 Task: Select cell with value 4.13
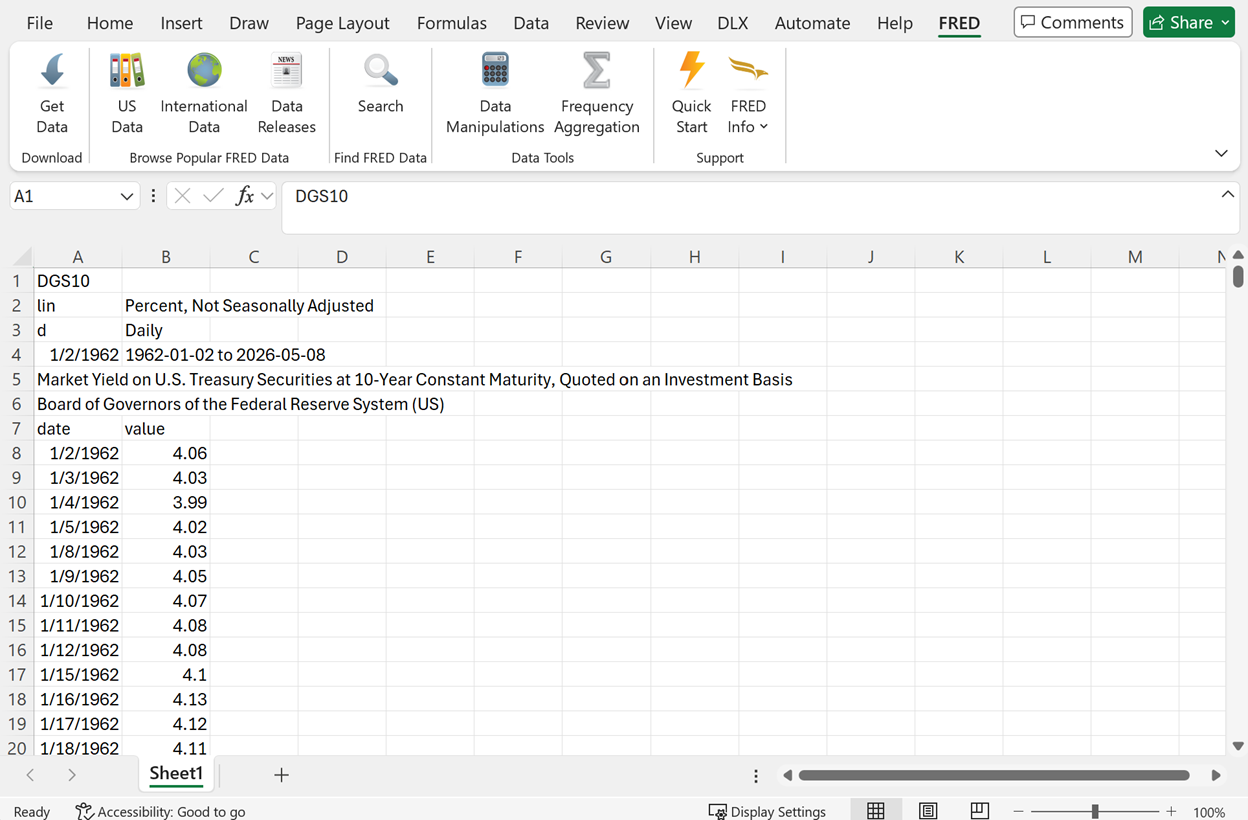166,700
